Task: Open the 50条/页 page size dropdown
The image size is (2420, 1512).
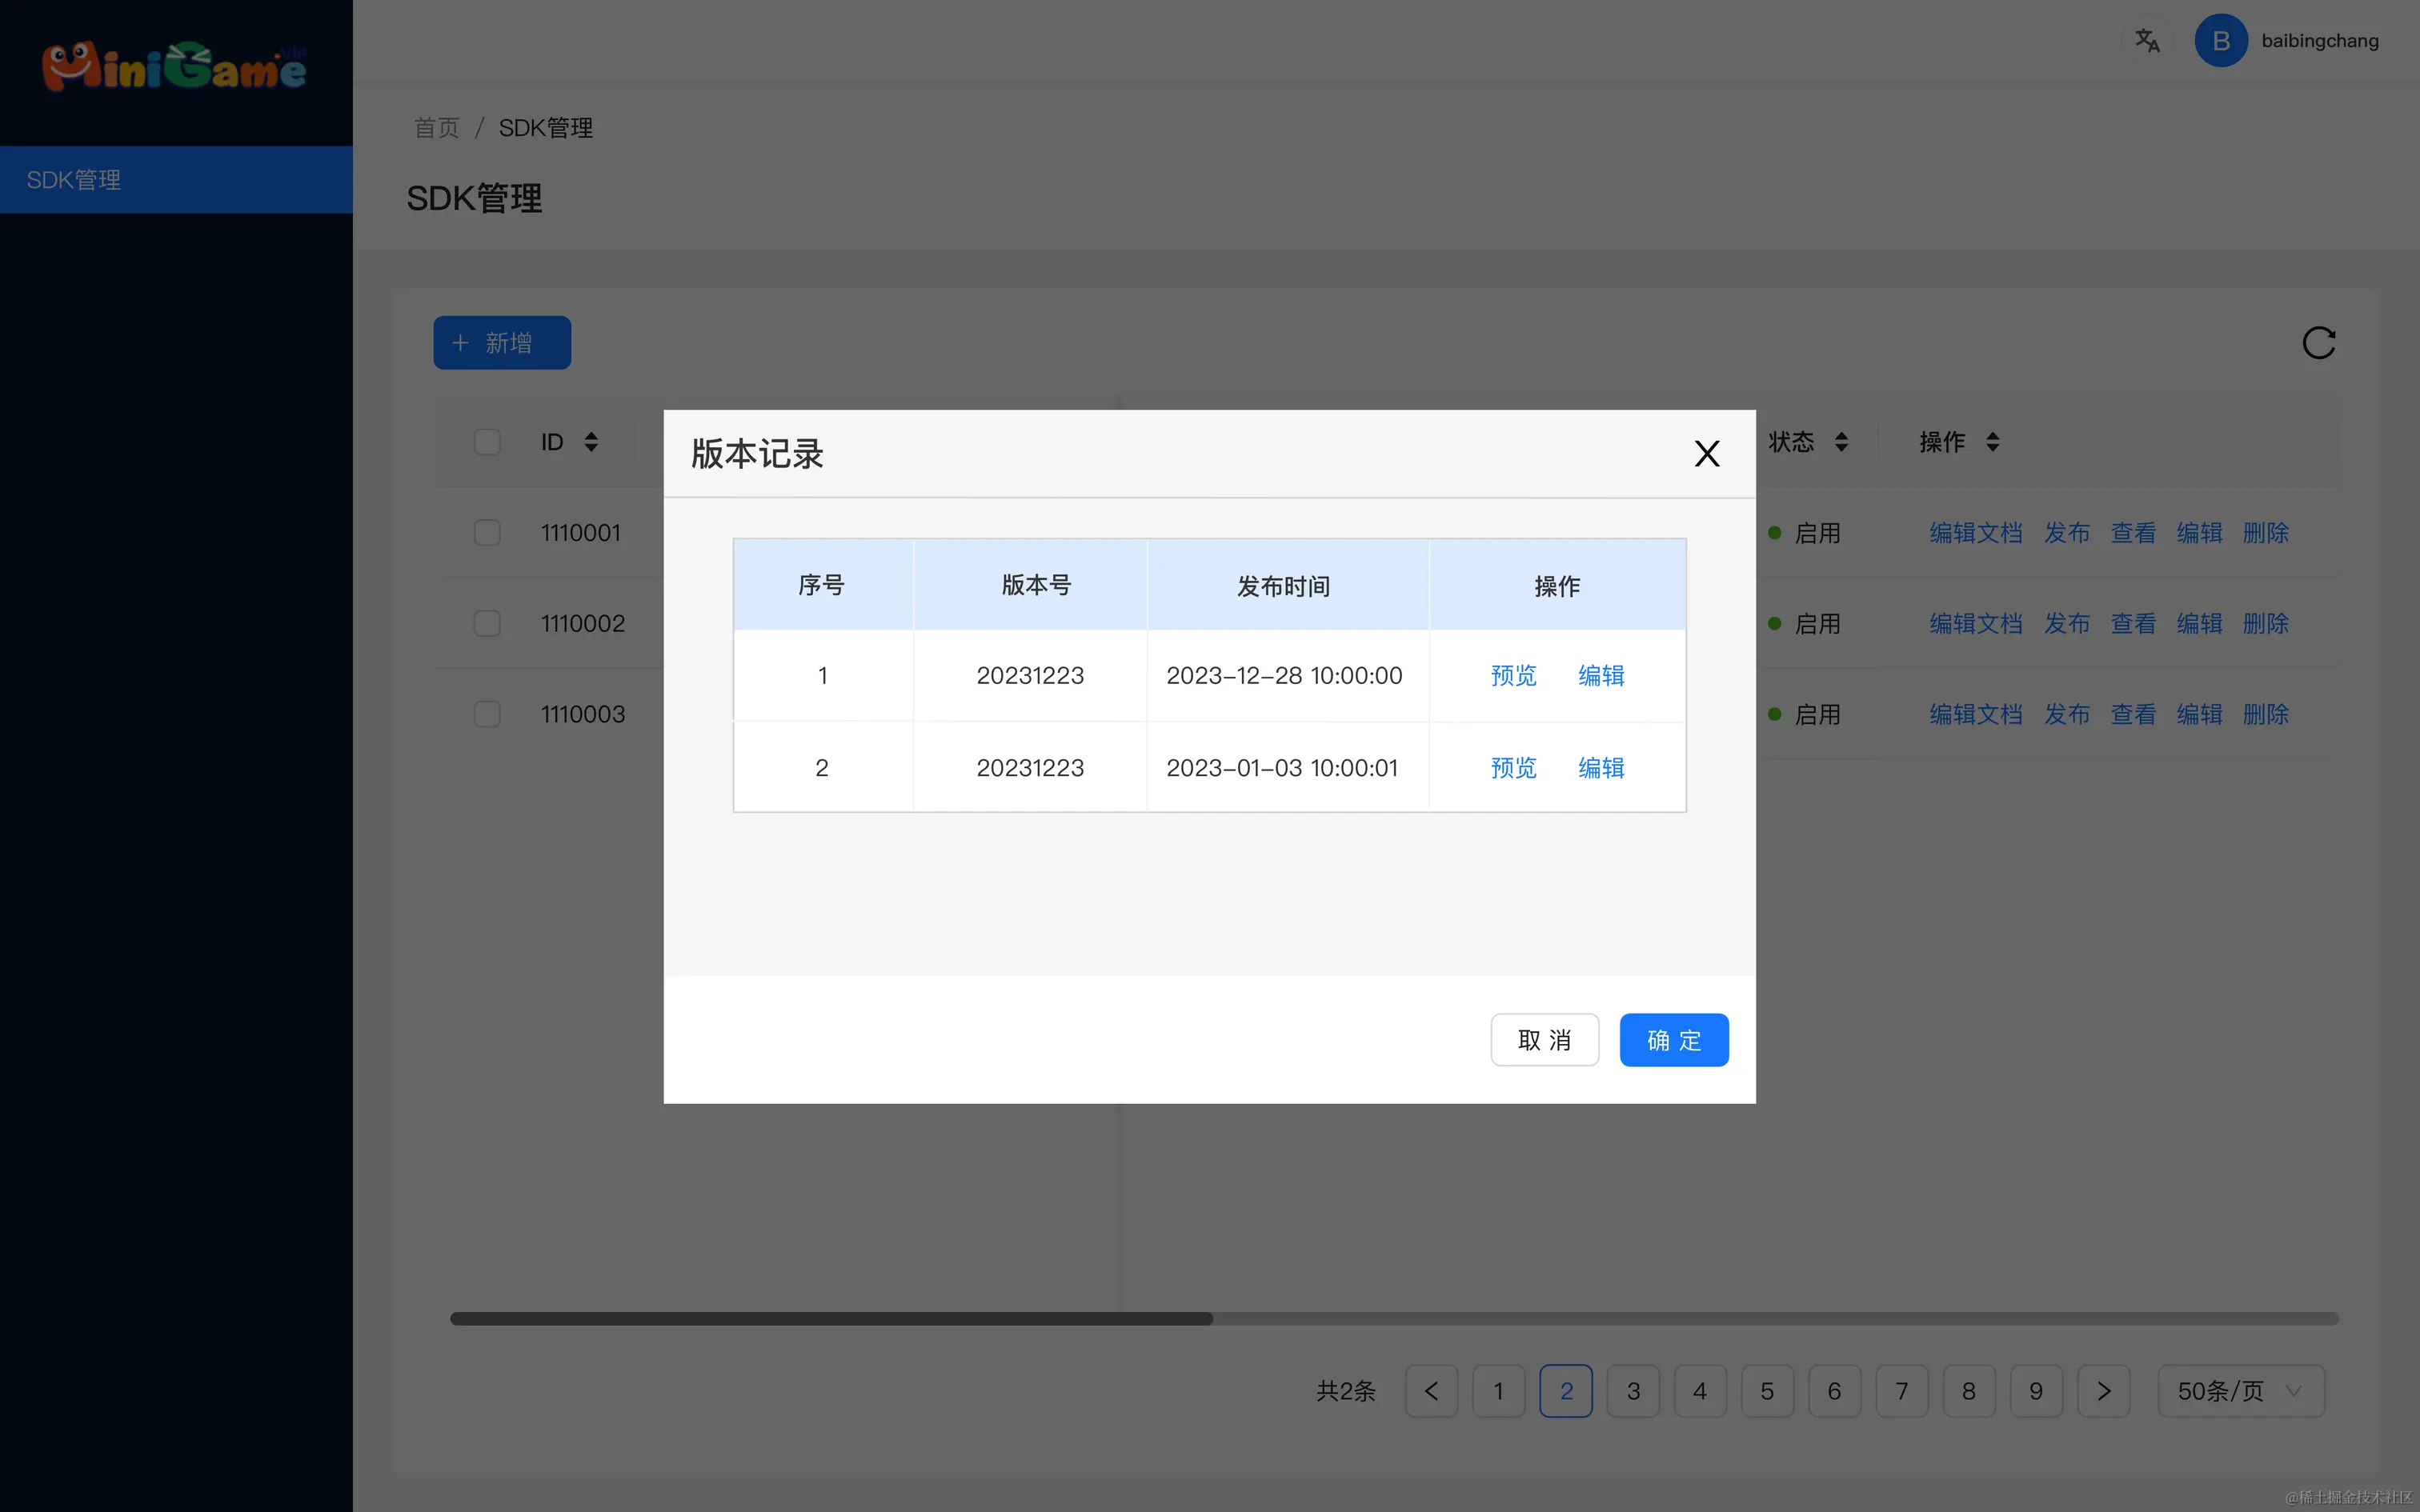Action: click(x=2240, y=1391)
